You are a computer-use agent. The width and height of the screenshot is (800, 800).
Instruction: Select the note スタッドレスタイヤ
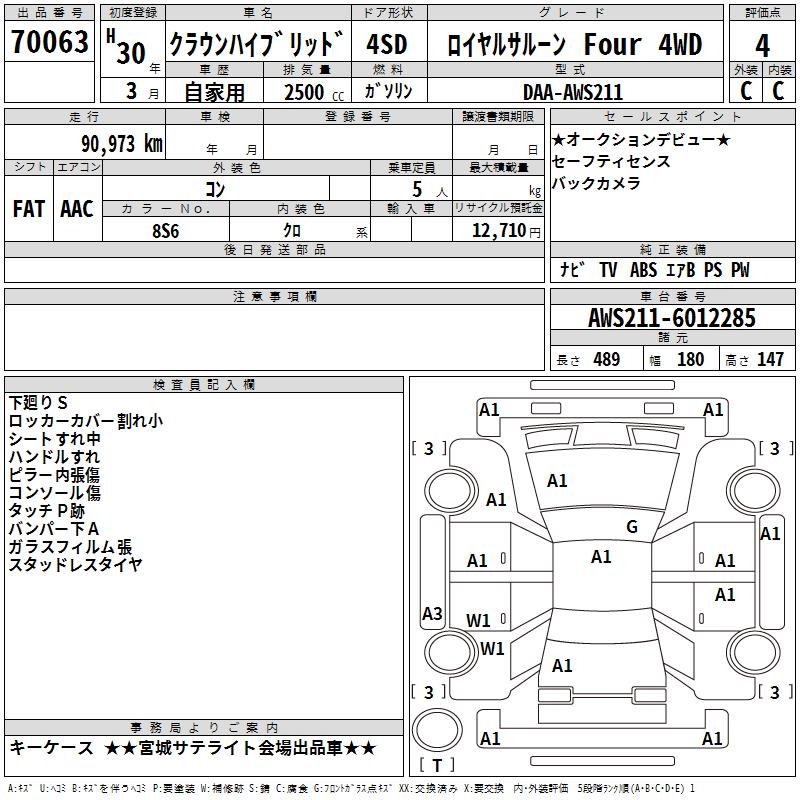tap(76, 565)
